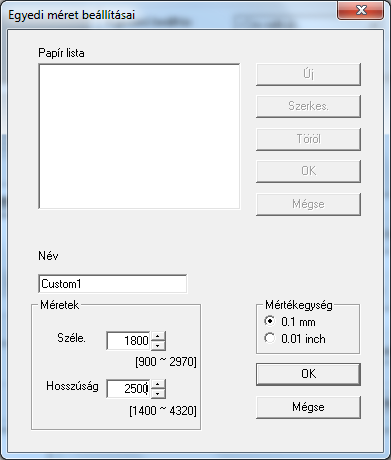
Task: Close the Egyedi méret beállításai dialog
Action: 361,11
